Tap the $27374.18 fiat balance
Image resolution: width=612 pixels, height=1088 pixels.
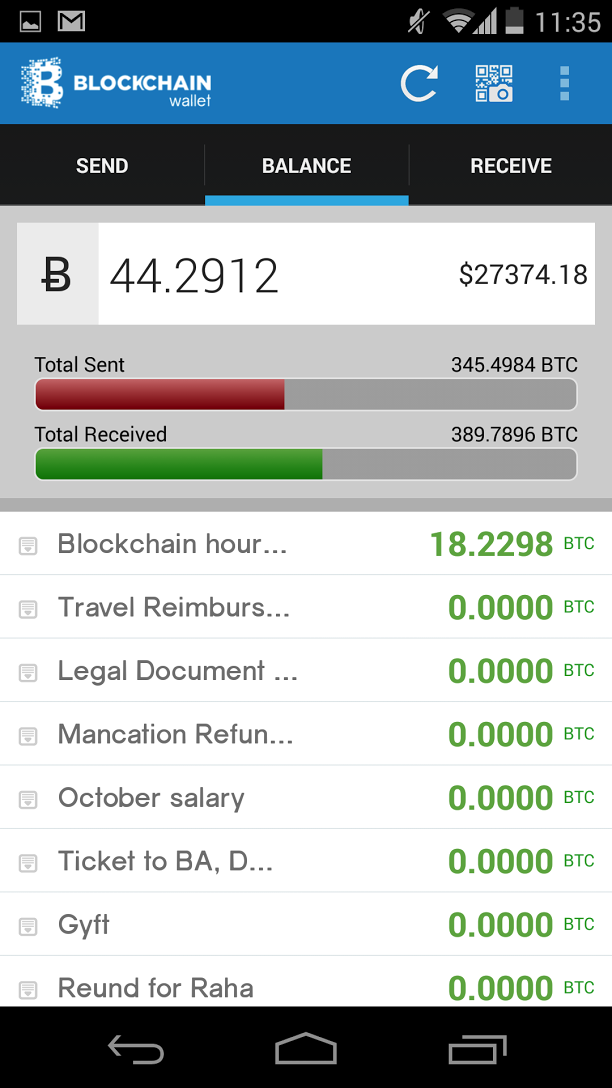coord(523,275)
